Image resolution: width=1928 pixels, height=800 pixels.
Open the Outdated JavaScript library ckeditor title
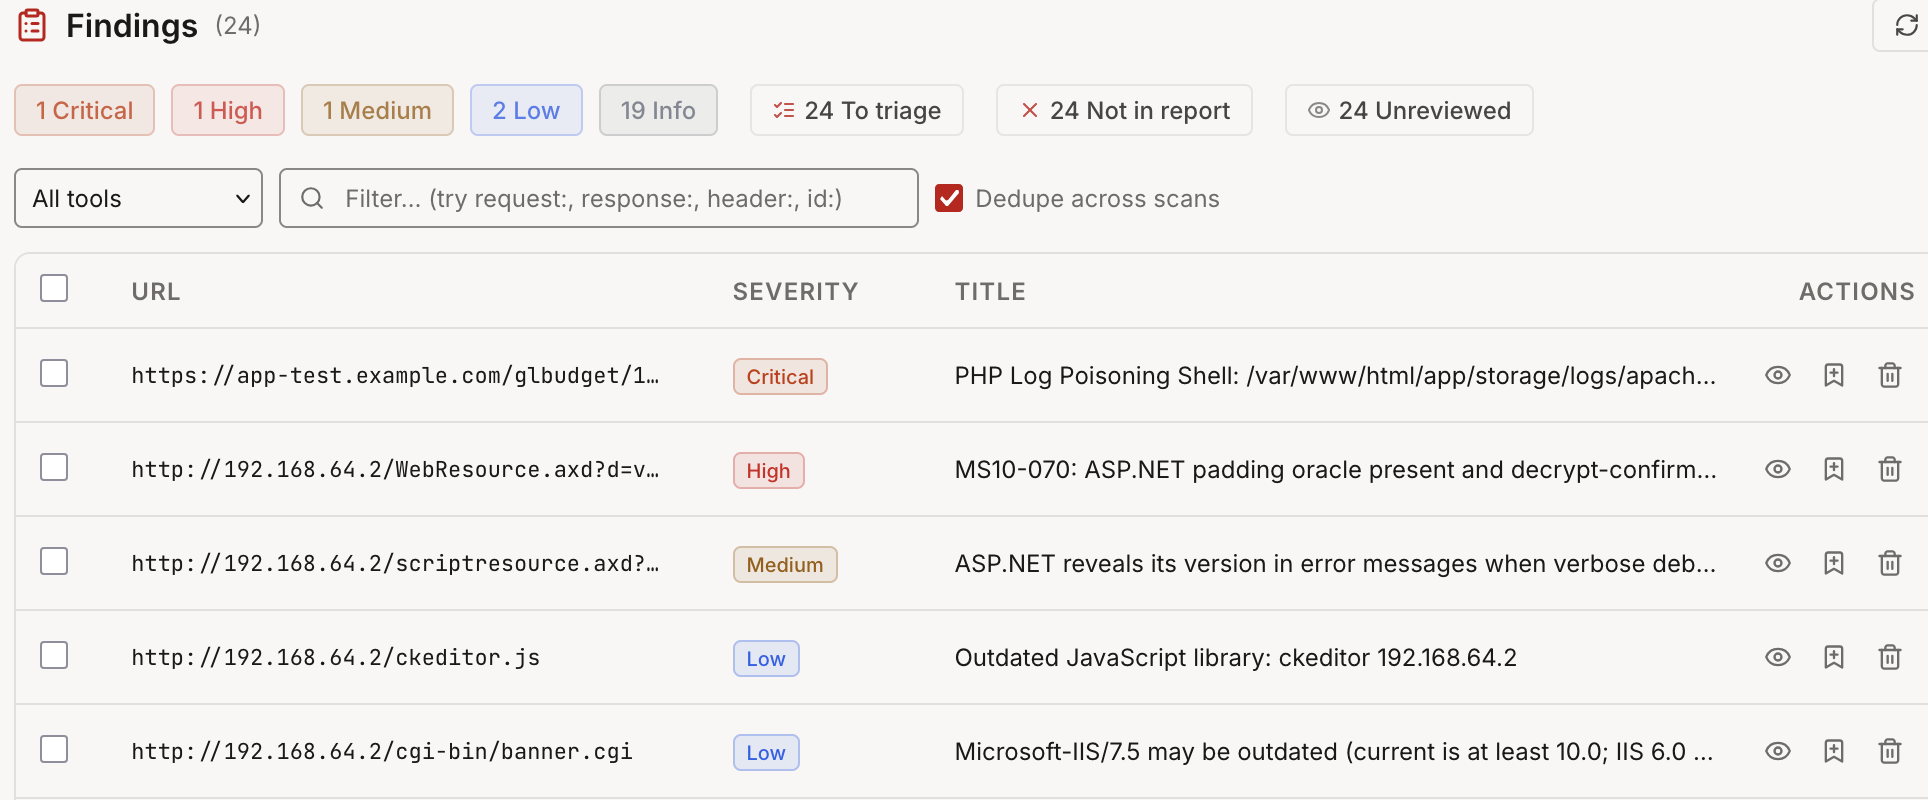pos(1235,657)
